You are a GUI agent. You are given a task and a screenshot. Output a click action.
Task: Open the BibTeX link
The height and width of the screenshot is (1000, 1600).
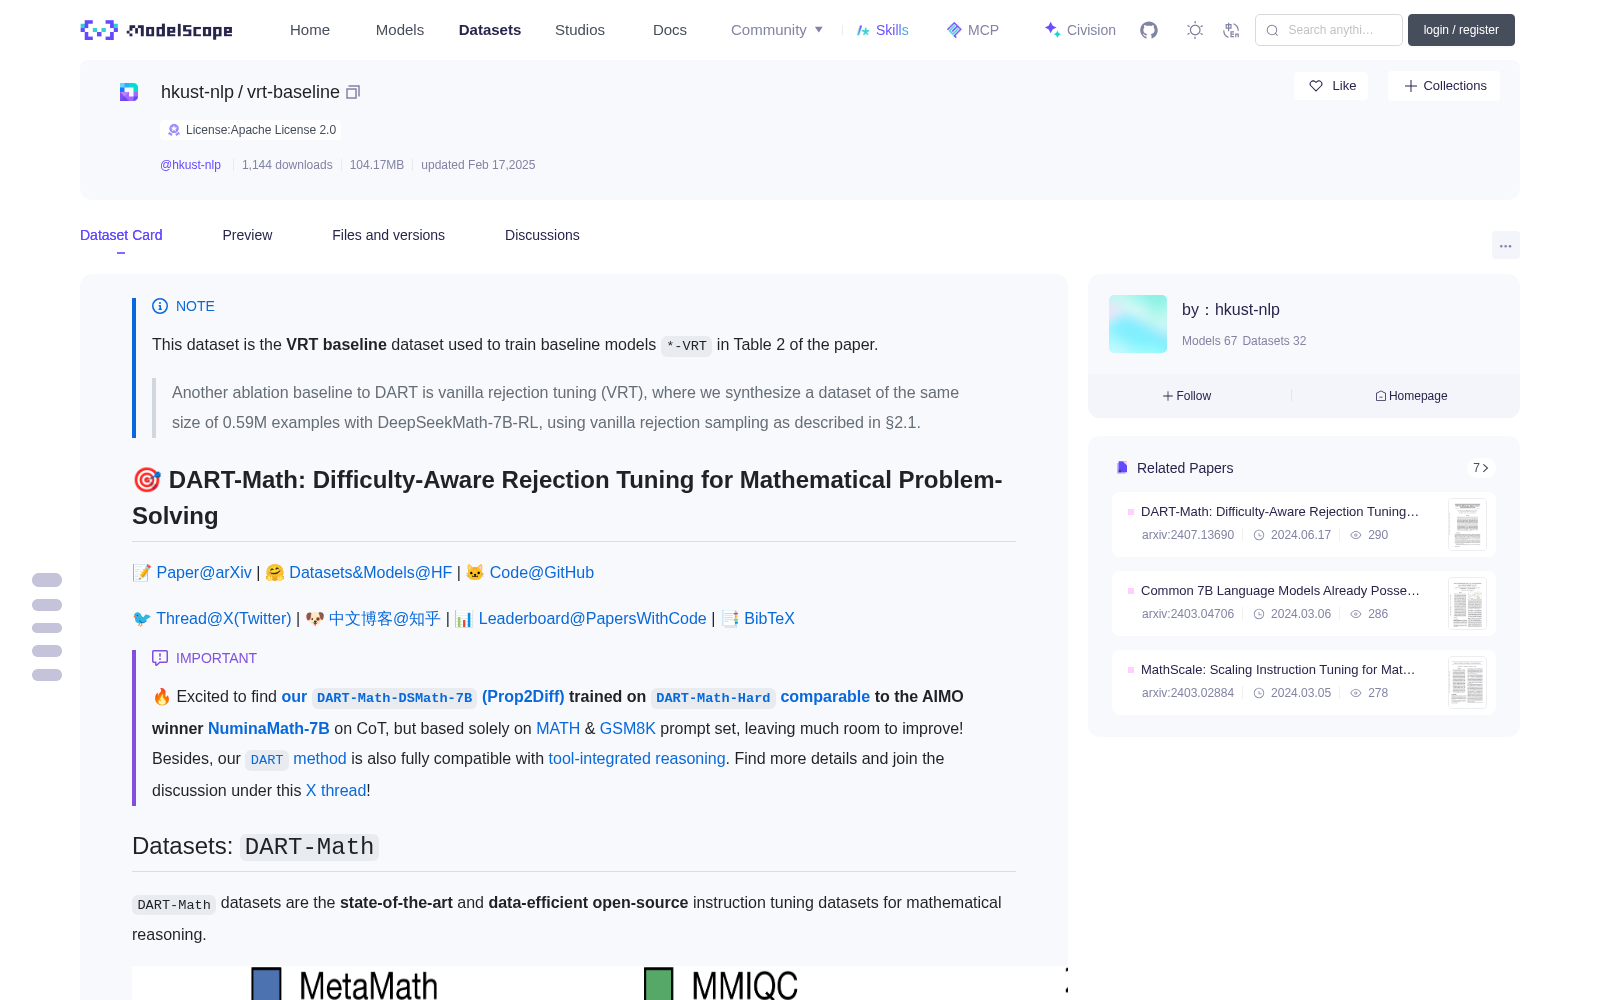(769, 619)
